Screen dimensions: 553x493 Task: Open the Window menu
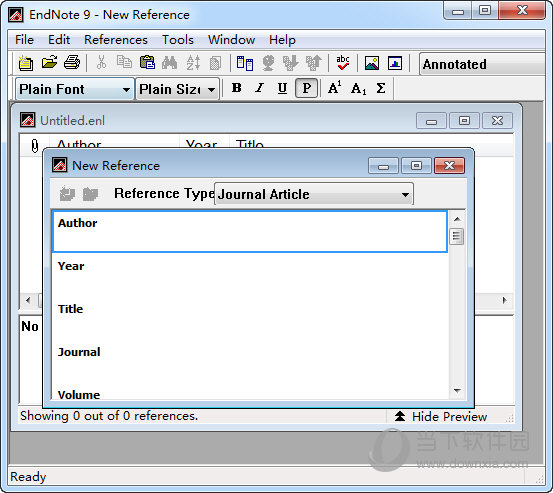coord(231,40)
